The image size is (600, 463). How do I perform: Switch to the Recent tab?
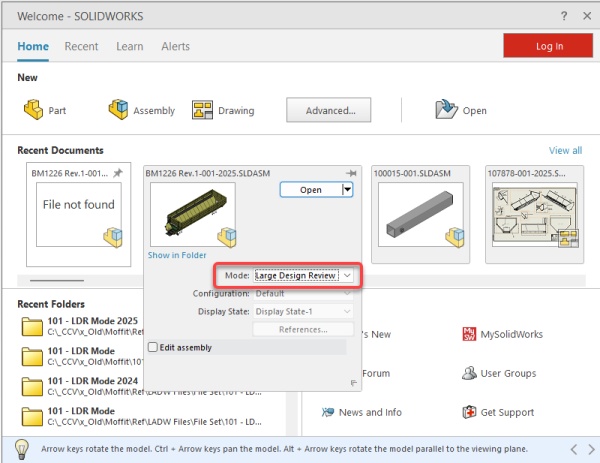point(81,46)
